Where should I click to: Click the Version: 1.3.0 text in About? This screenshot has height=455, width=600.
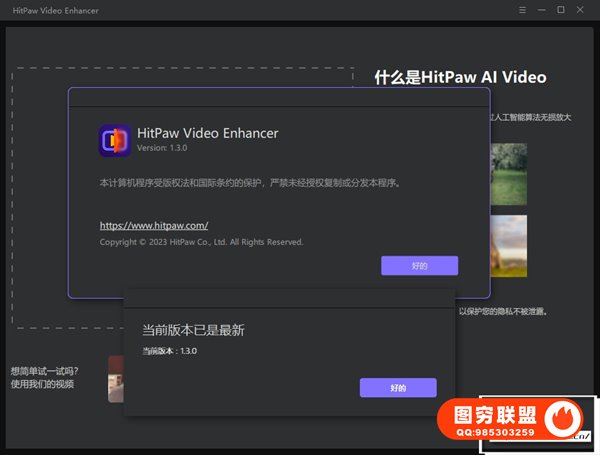click(162, 148)
